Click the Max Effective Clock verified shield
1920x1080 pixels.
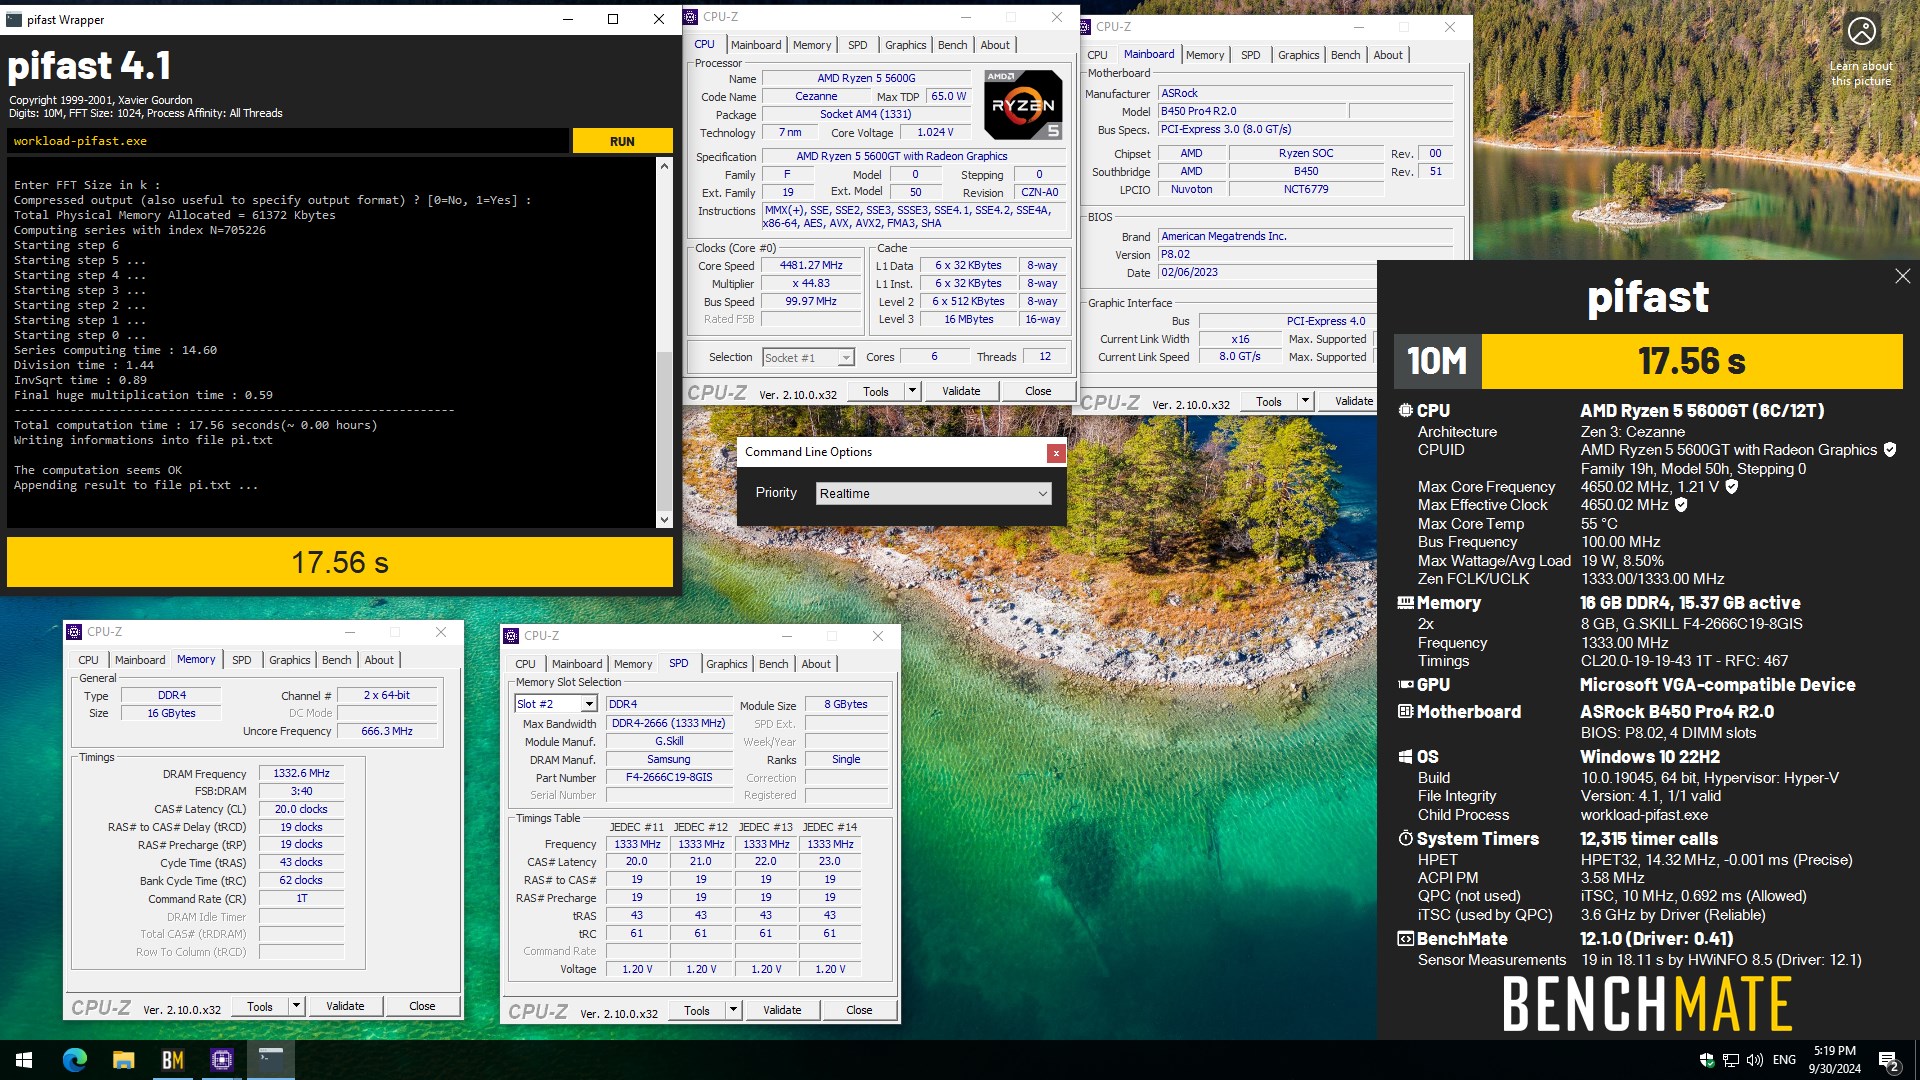[x=1681, y=505]
